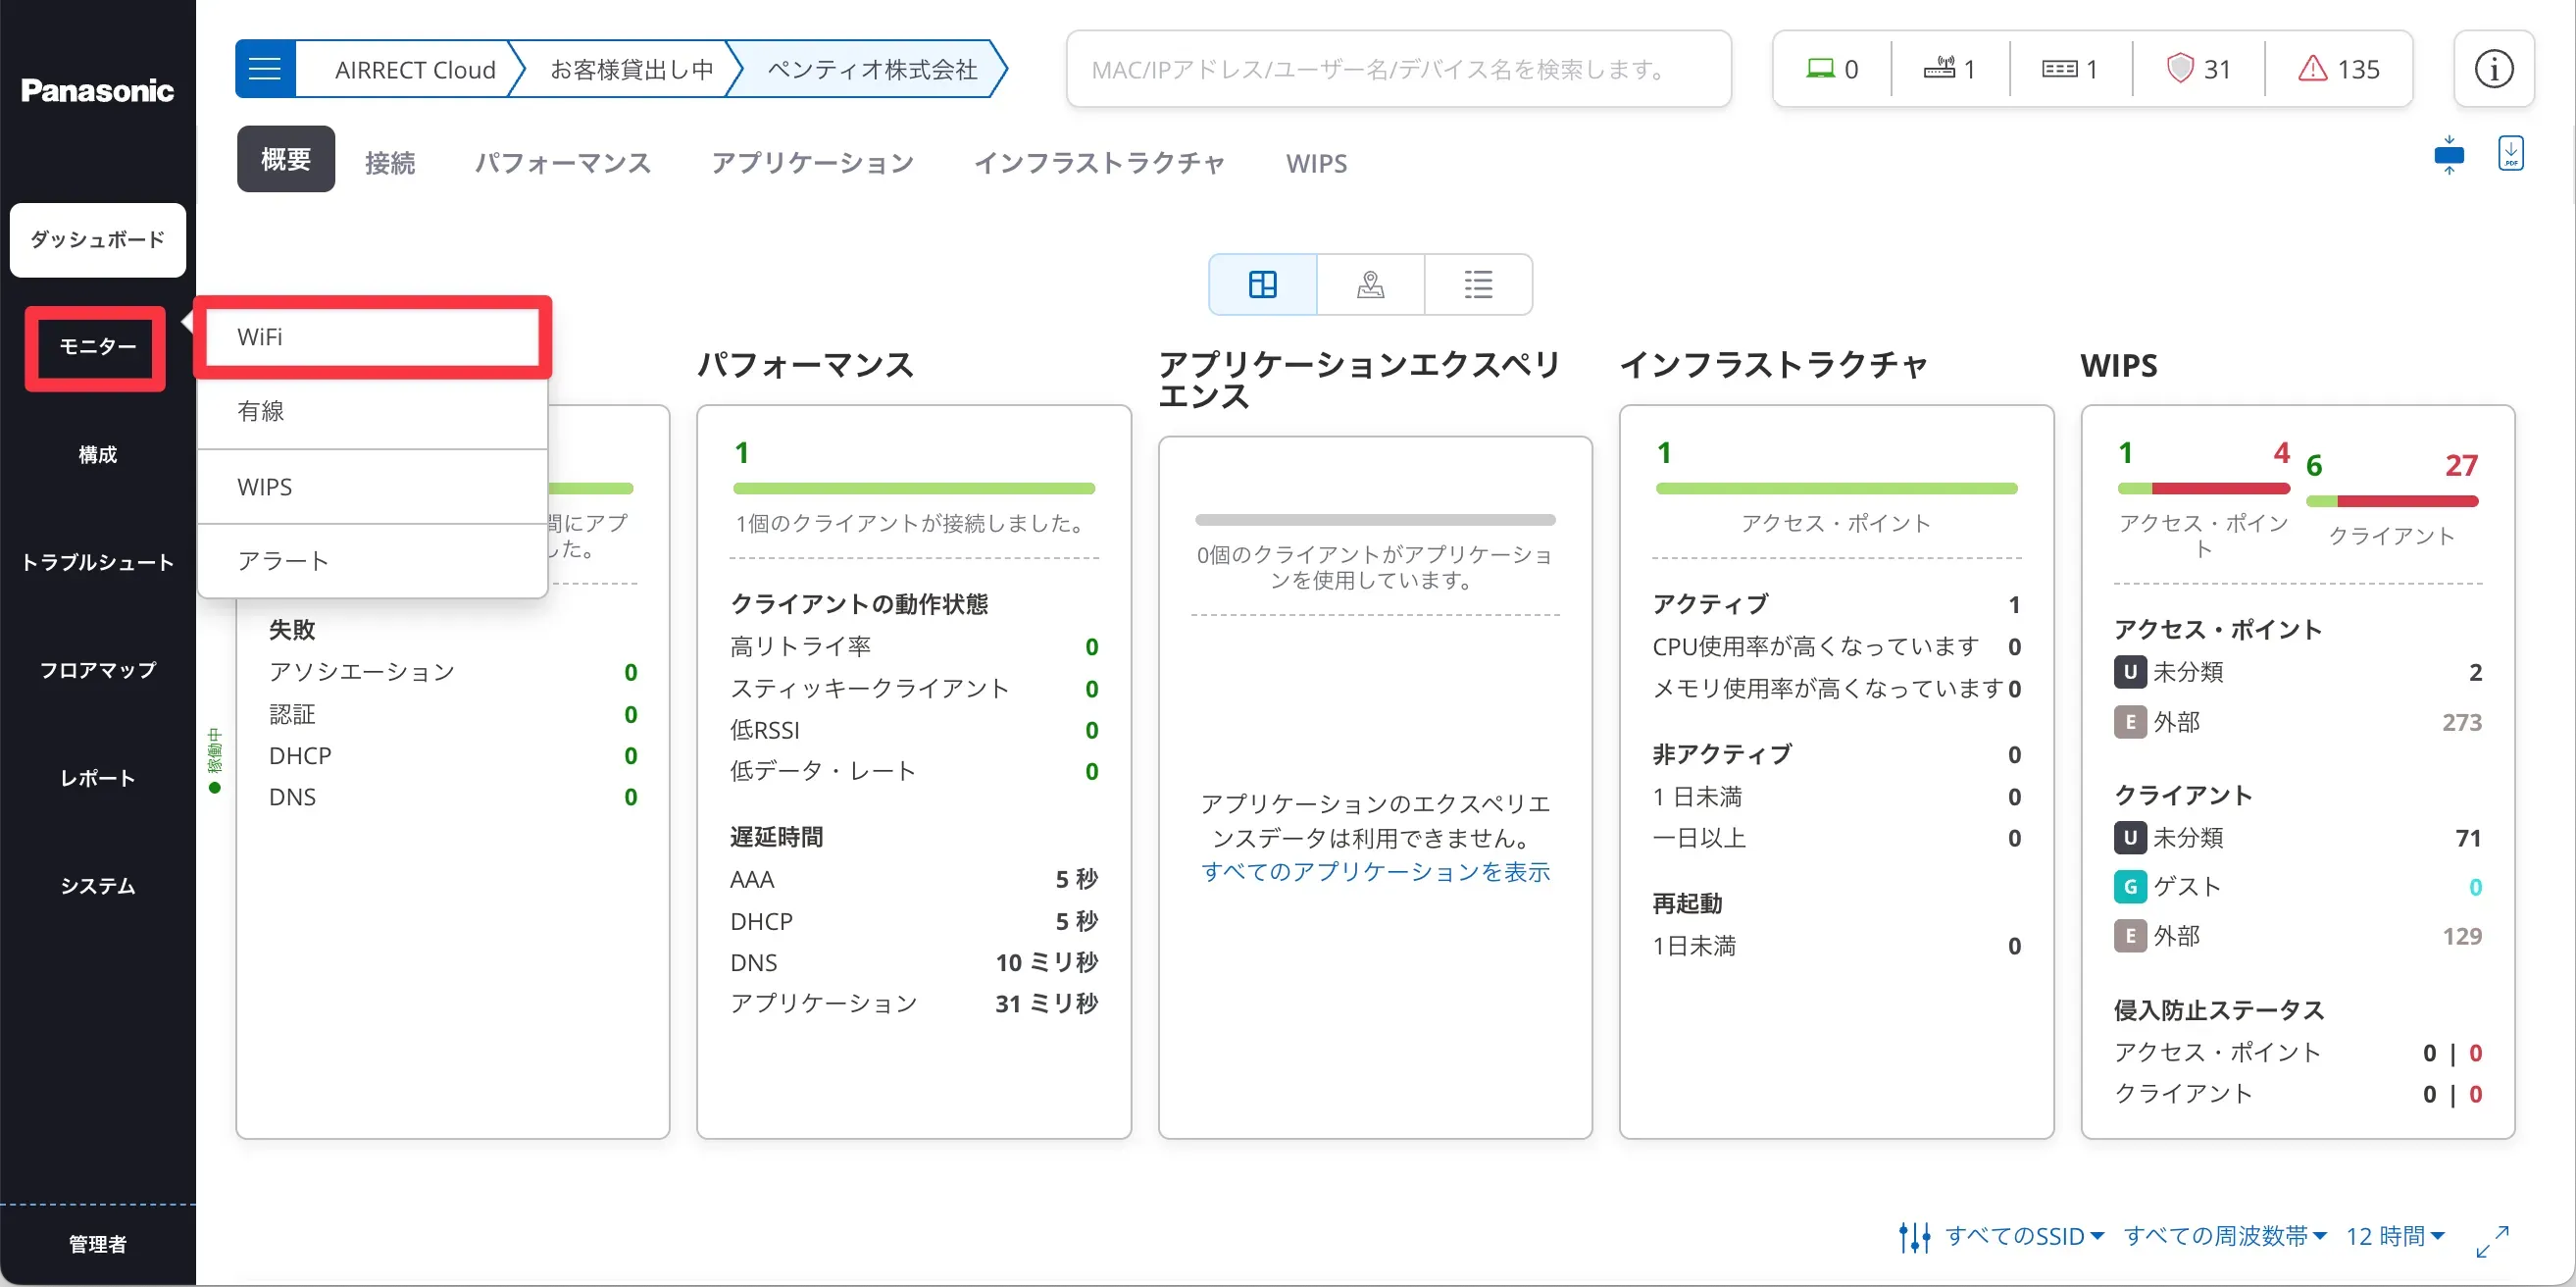Click the download PDF icon

[x=2511, y=154]
